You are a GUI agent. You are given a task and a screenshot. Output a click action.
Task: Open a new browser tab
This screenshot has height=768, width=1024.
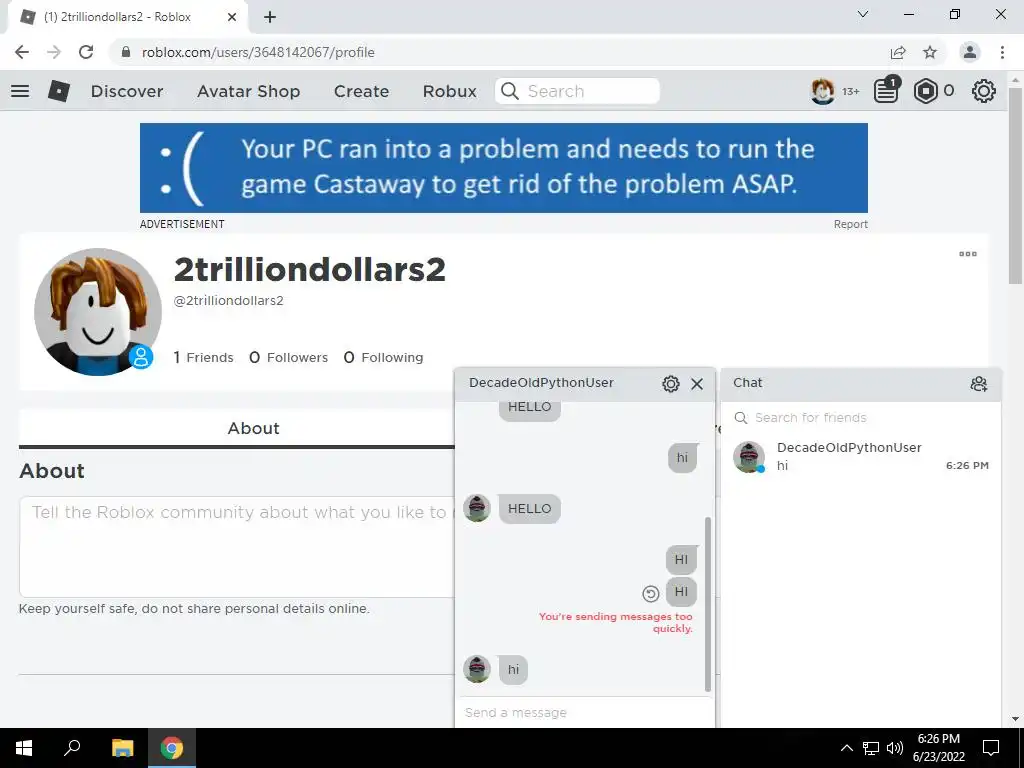pyautogui.click(x=270, y=18)
